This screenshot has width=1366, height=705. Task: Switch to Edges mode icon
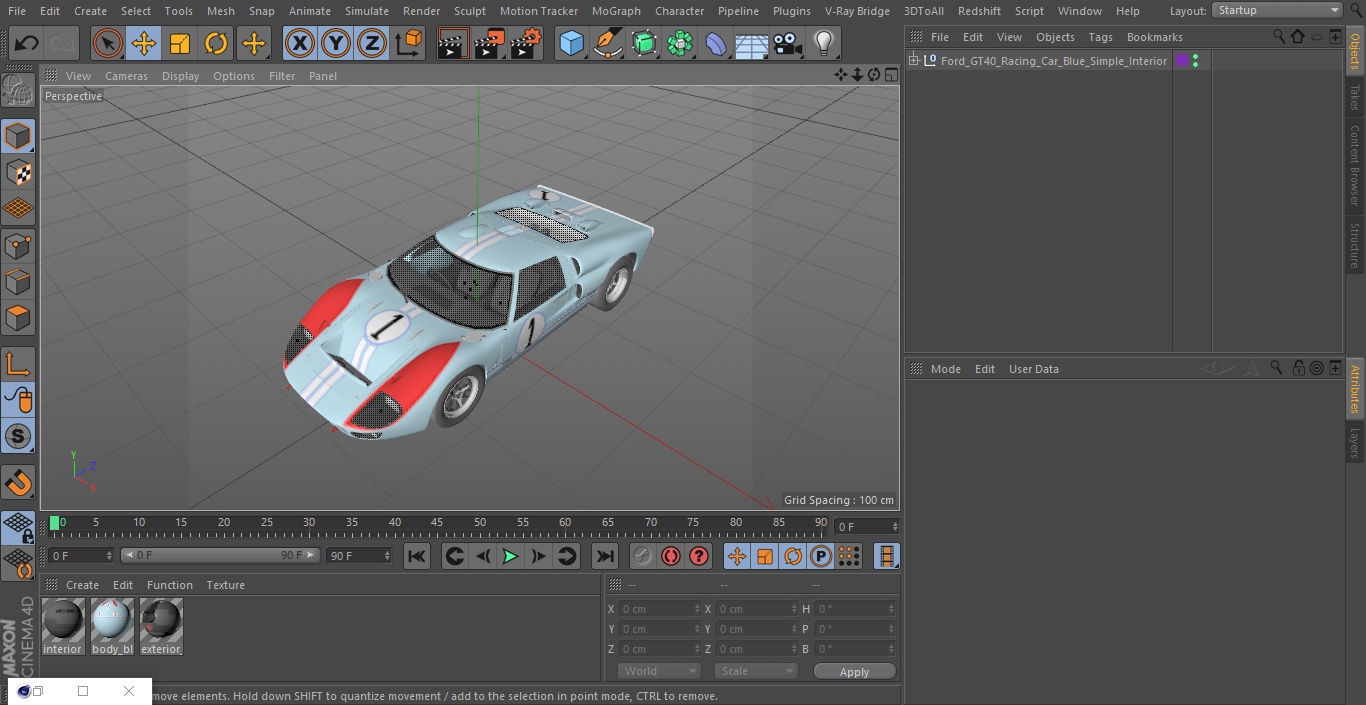[x=18, y=282]
